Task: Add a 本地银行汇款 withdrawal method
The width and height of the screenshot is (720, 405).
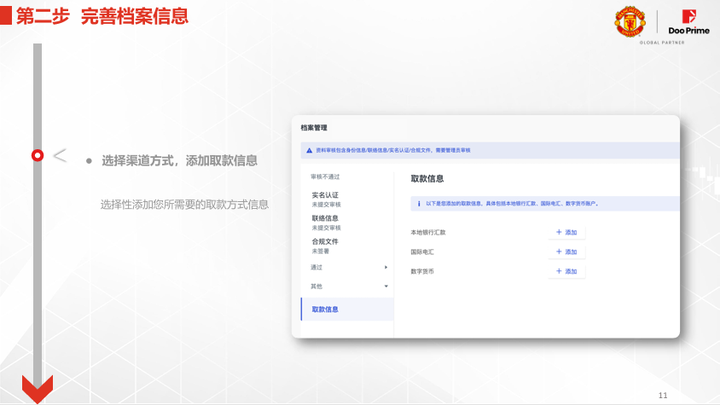Action: [567, 232]
